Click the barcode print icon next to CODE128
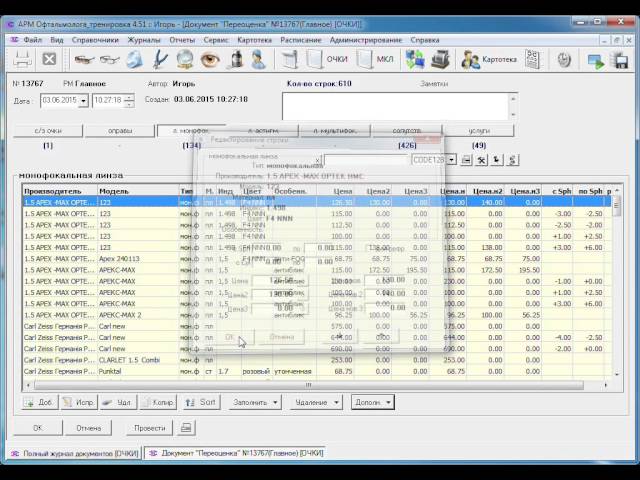 [466, 160]
